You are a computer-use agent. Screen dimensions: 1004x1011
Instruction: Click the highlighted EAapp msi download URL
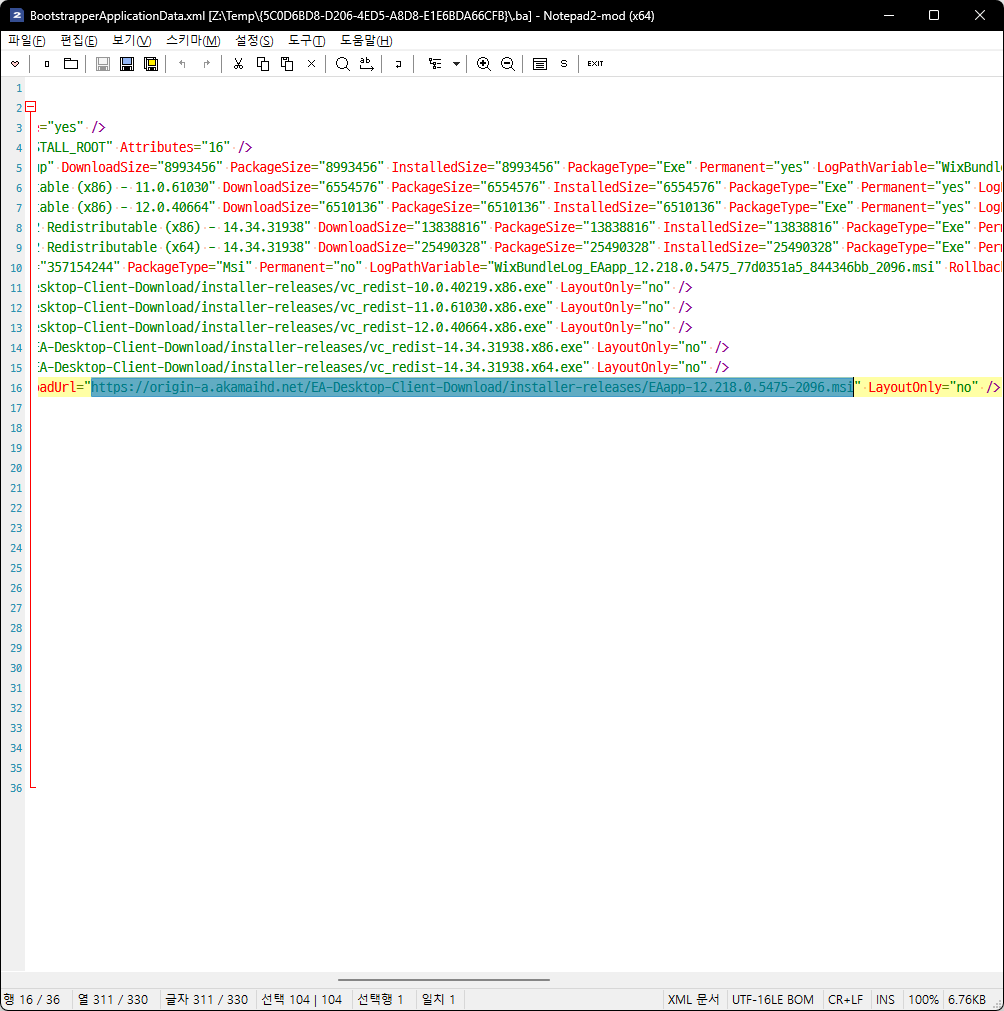472,388
